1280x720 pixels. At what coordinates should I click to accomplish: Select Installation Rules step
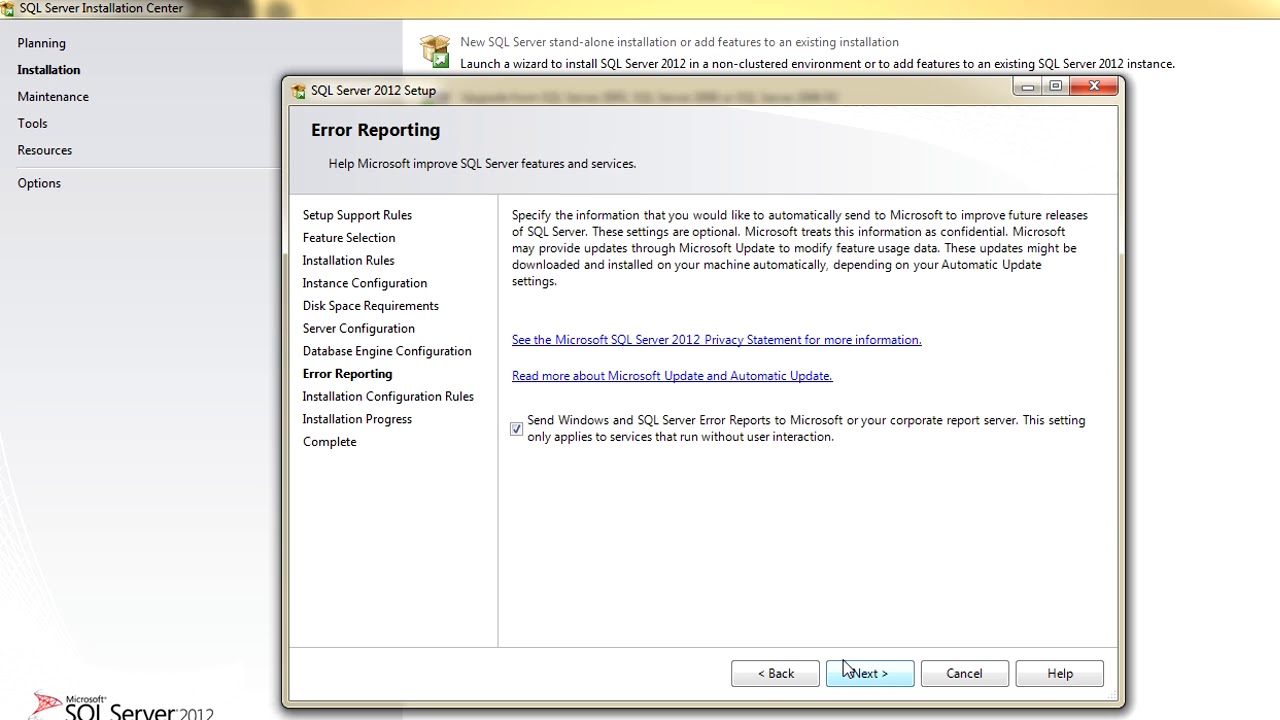click(348, 261)
